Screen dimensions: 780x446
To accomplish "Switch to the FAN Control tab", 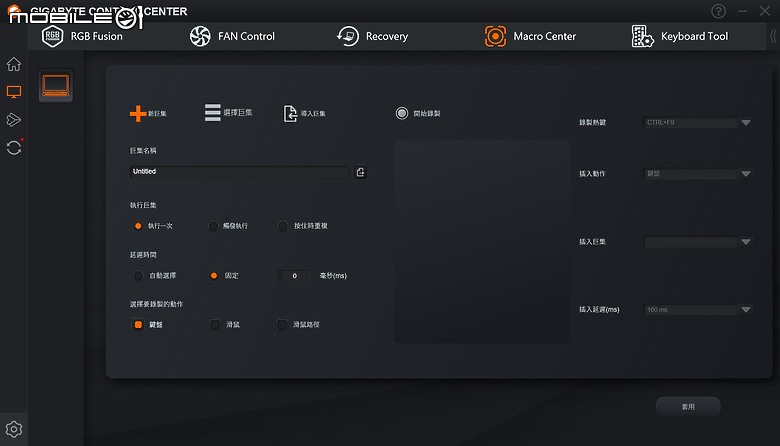I will (232, 36).
